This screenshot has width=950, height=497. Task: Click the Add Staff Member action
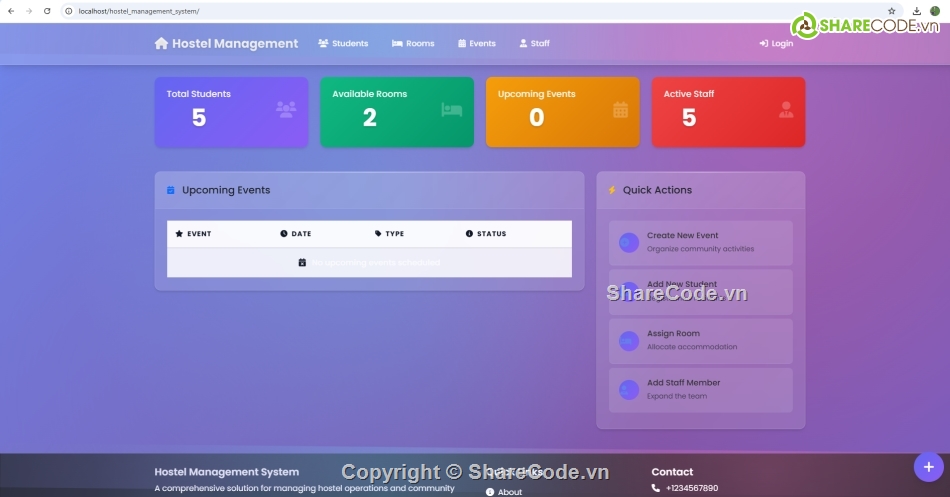pyautogui.click(x=700, y=389)
